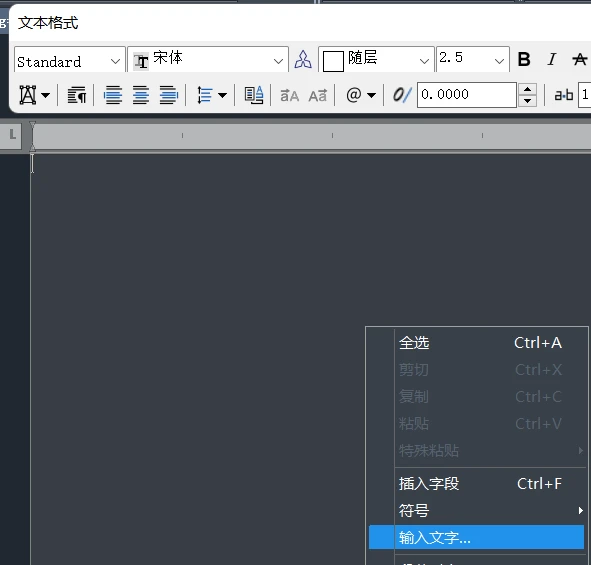Align text right
591x565 pixels.
(x=168, y=95)
